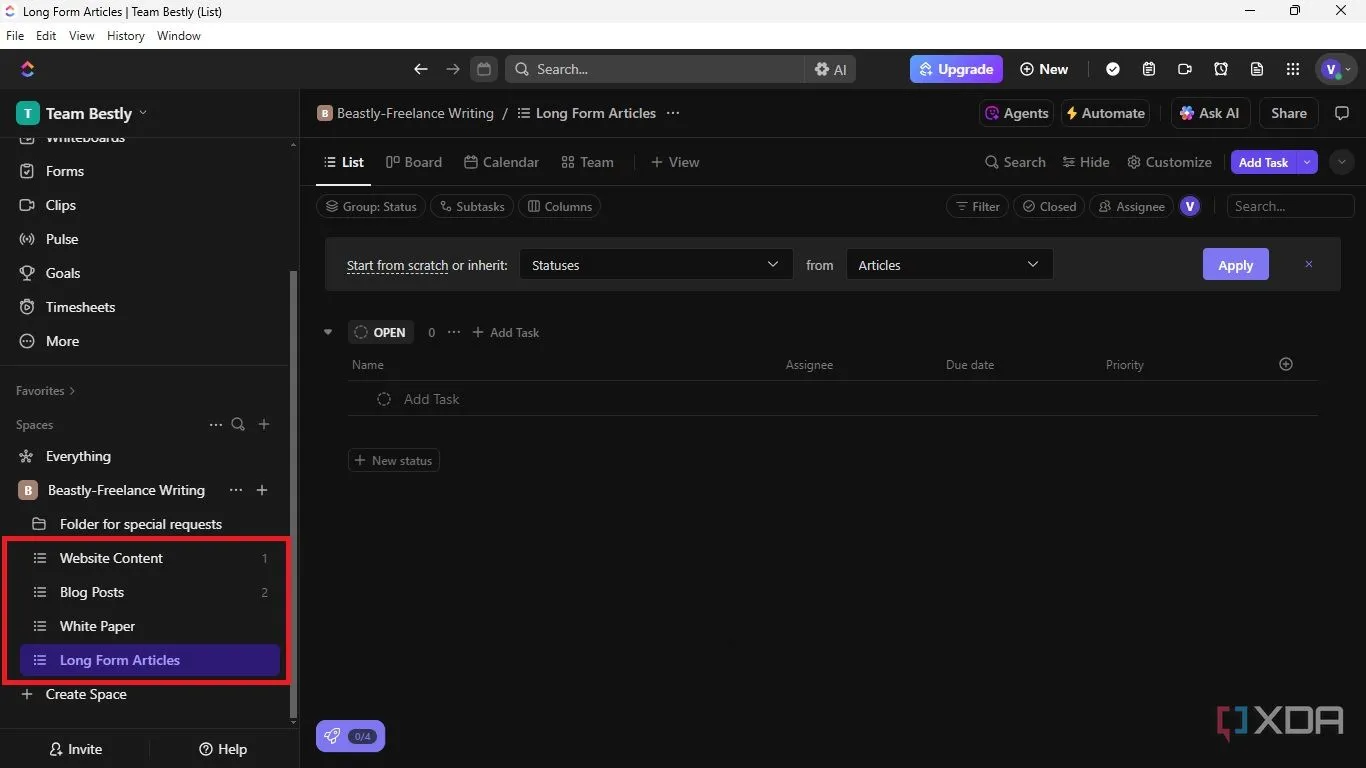
Task: Click the record clip camera icon
Action: [1185, 69]
